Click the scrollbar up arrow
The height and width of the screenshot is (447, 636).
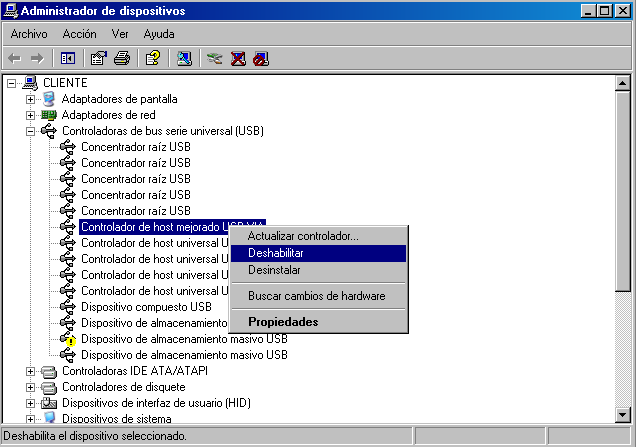tap(622, 84)
